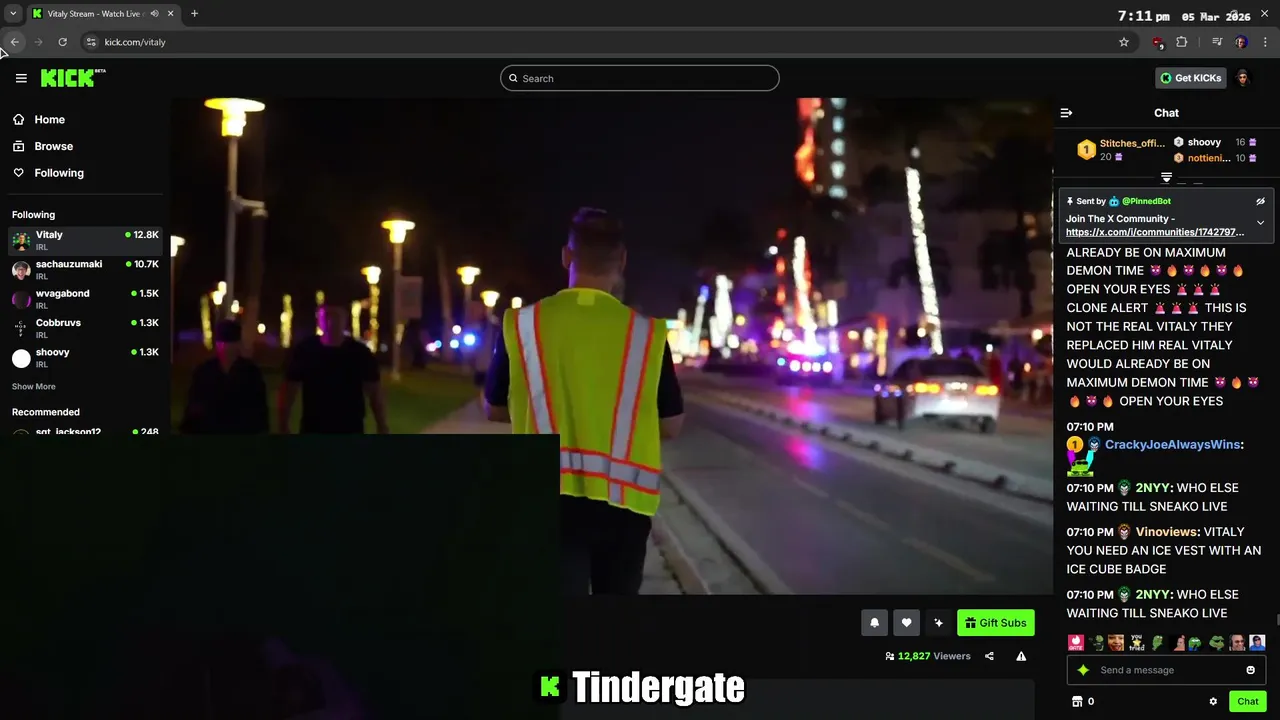
Task: Open shoovy channel in Following list
Action: pos(85,358)
